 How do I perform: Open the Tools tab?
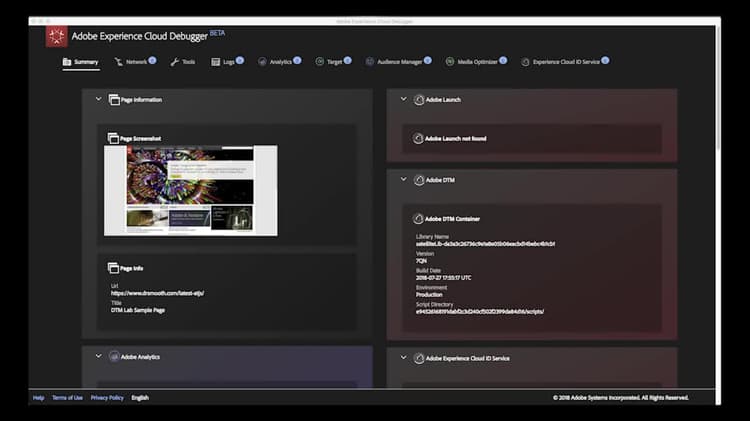click(x=183, y=62)
